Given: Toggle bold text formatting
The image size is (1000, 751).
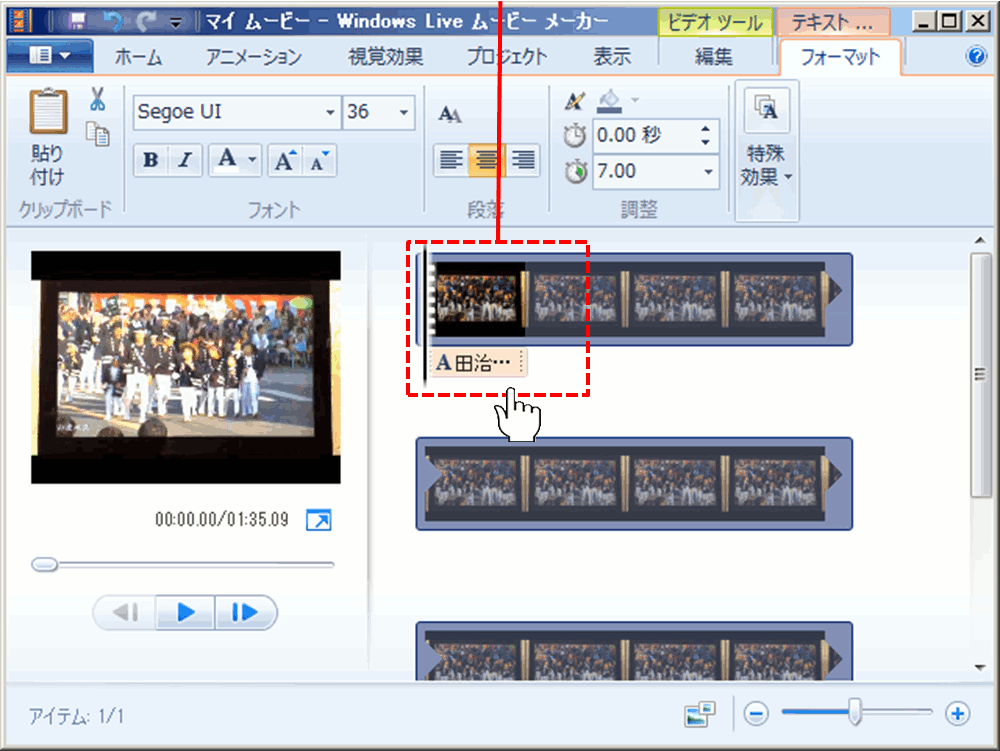Looking at the screenshot, I should click(x=150, y=160).
